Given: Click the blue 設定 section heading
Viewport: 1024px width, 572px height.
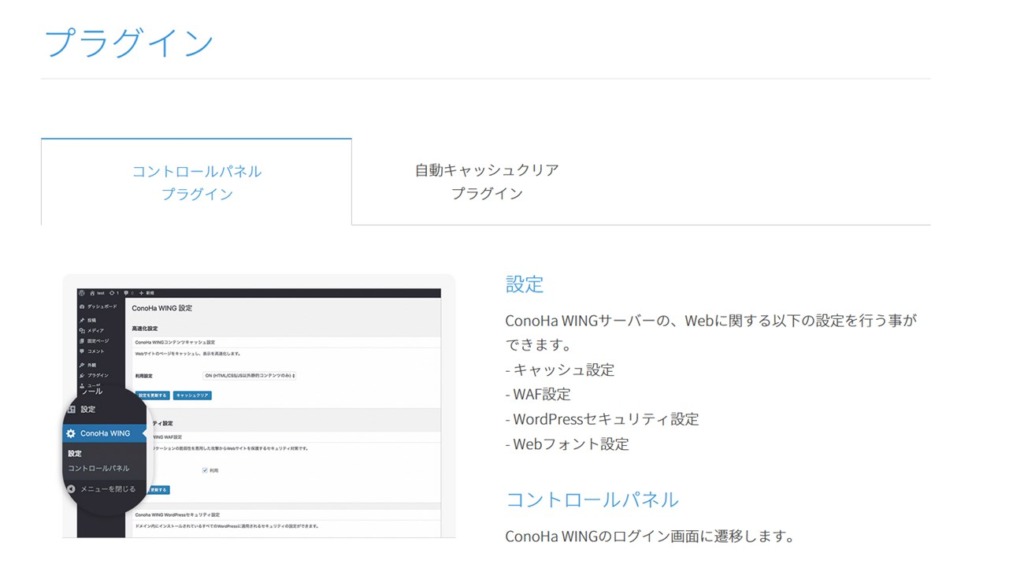Looking at the screenshot, I should pyautogui.click(x=524, y=284).
